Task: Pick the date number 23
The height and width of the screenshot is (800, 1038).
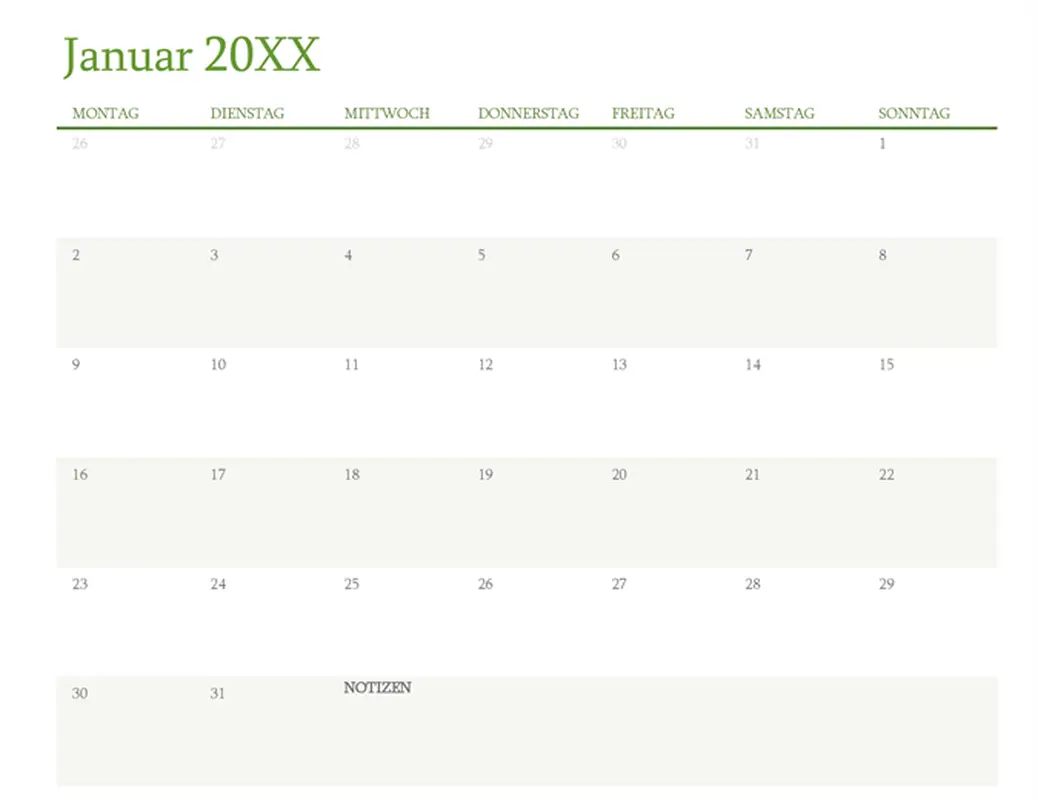Action: click(80, 584)
